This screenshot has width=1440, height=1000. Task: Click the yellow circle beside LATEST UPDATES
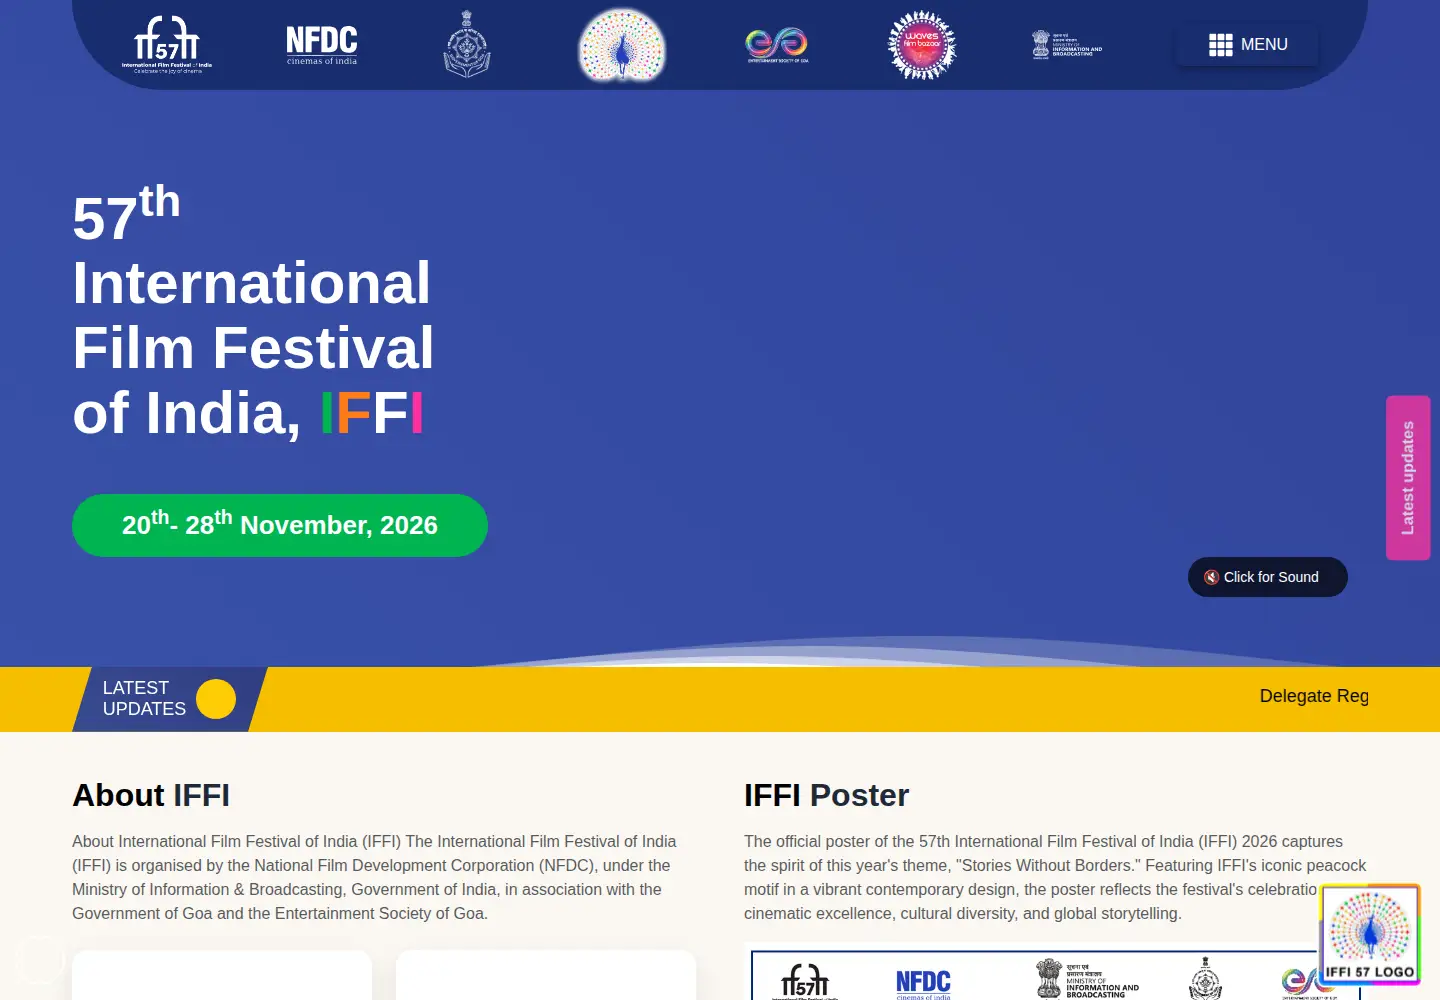click(216, 699)
